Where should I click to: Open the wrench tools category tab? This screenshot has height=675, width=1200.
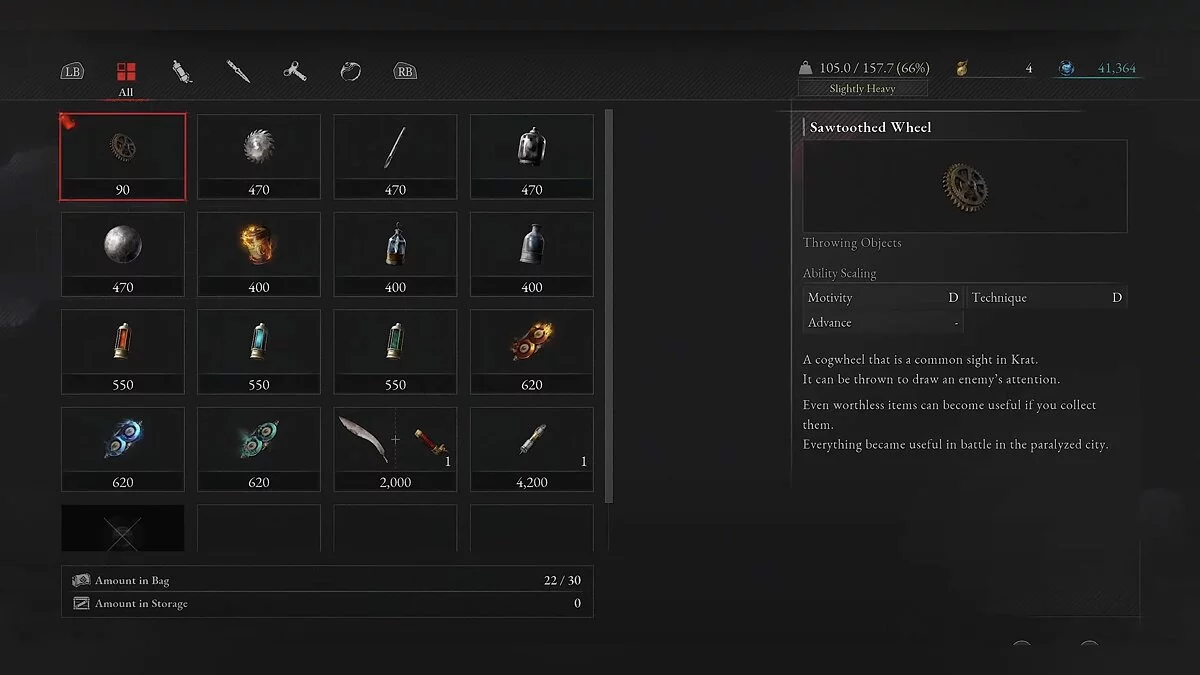tap(294, 72)
